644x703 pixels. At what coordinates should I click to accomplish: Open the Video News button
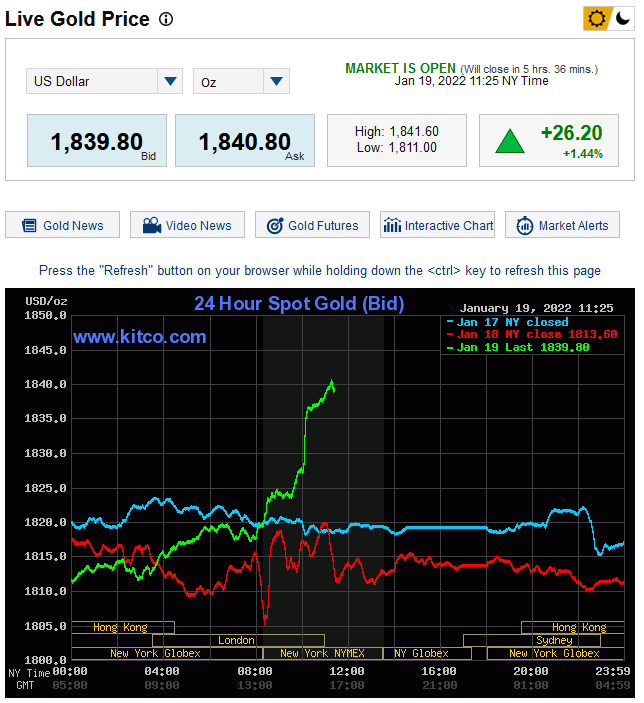coord(187,225)
